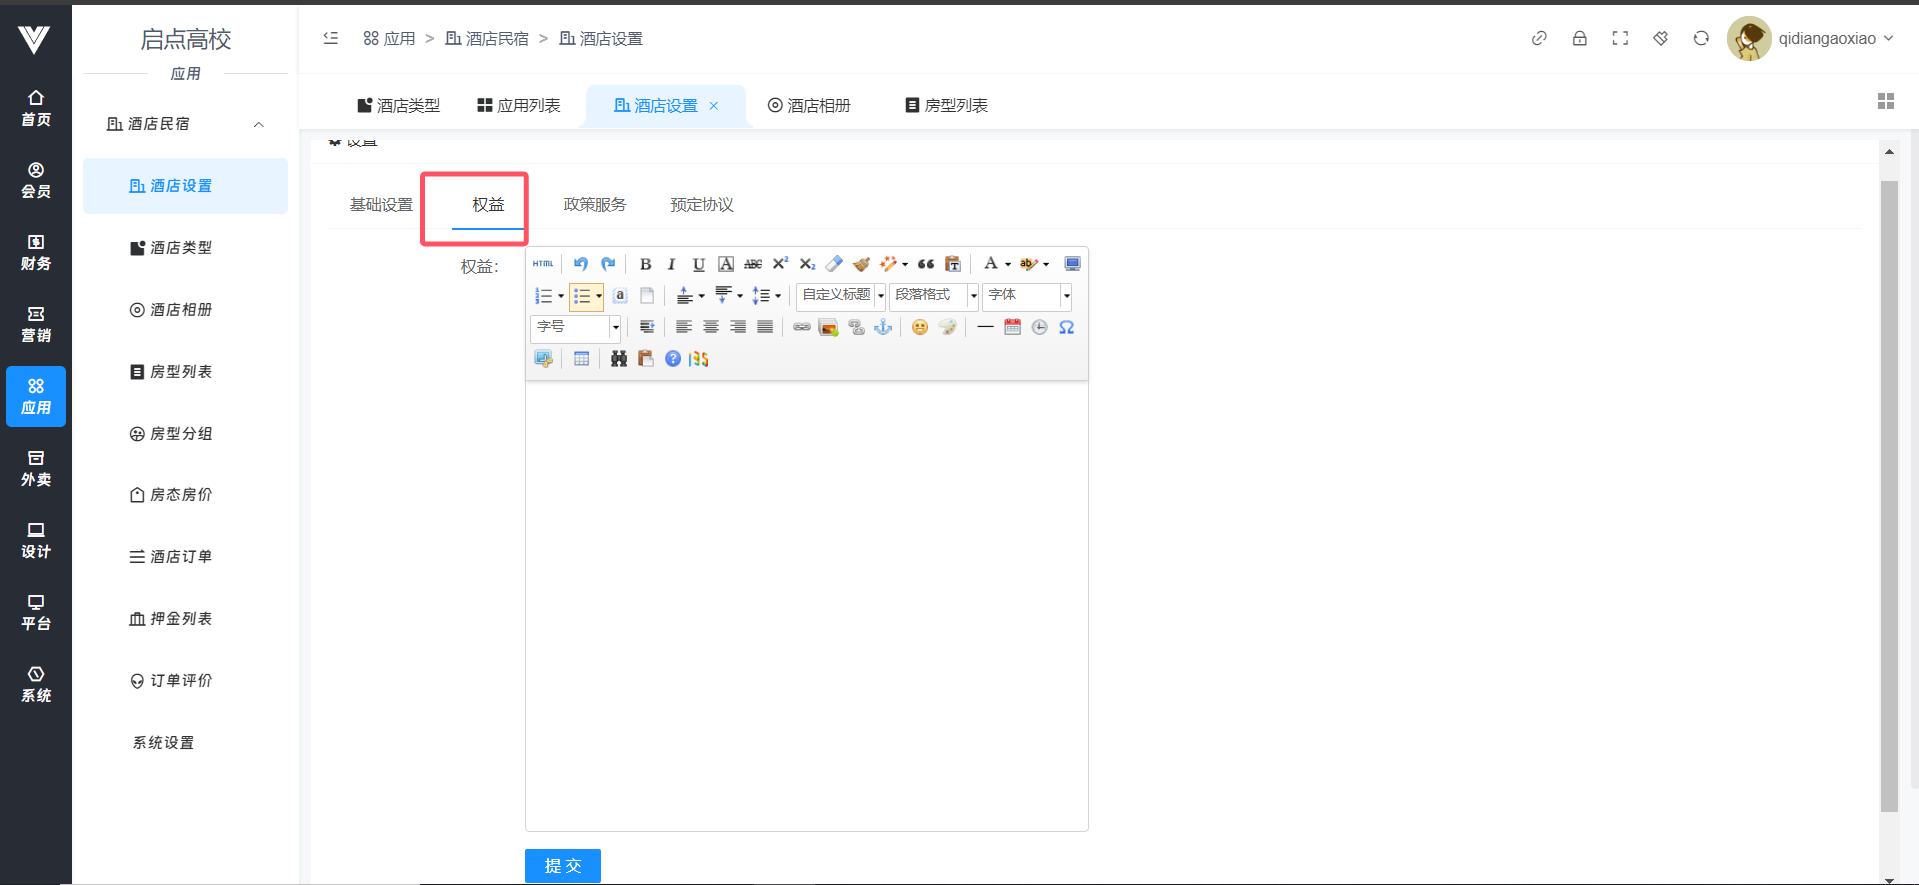Open the 字号 font size dropdown

[576, 327]
